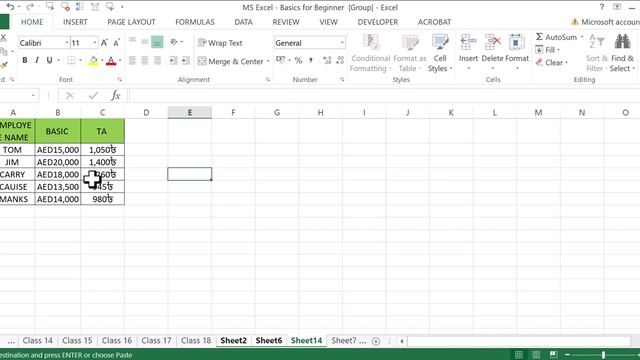
Task: Click Insert Function fx icon
Action: click(x=116, y=96)
